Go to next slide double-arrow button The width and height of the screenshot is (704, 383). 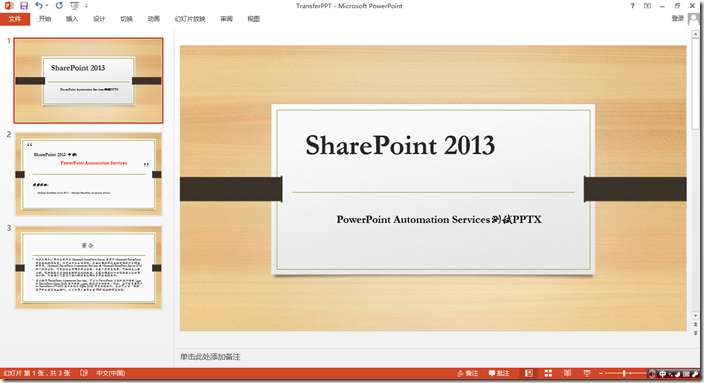click(695, 333)
